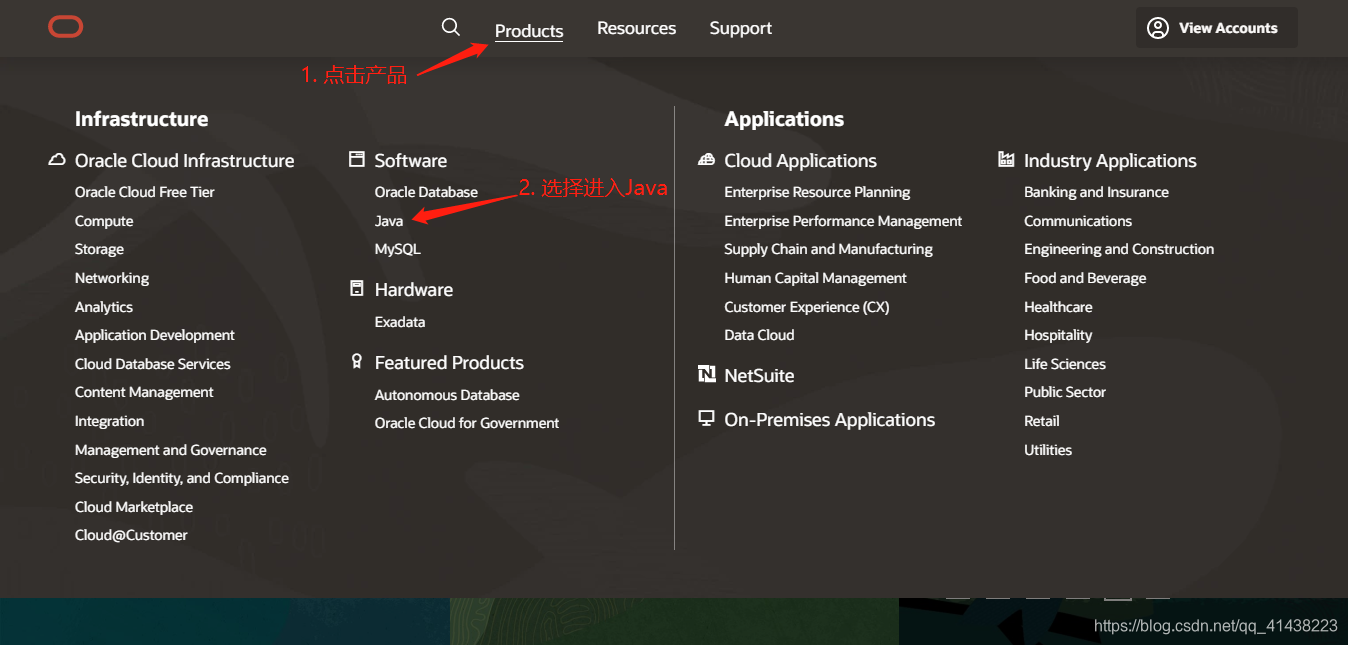Select Exadata under Hardware
The image size is (1348, 645).
[x=400, y=322]
